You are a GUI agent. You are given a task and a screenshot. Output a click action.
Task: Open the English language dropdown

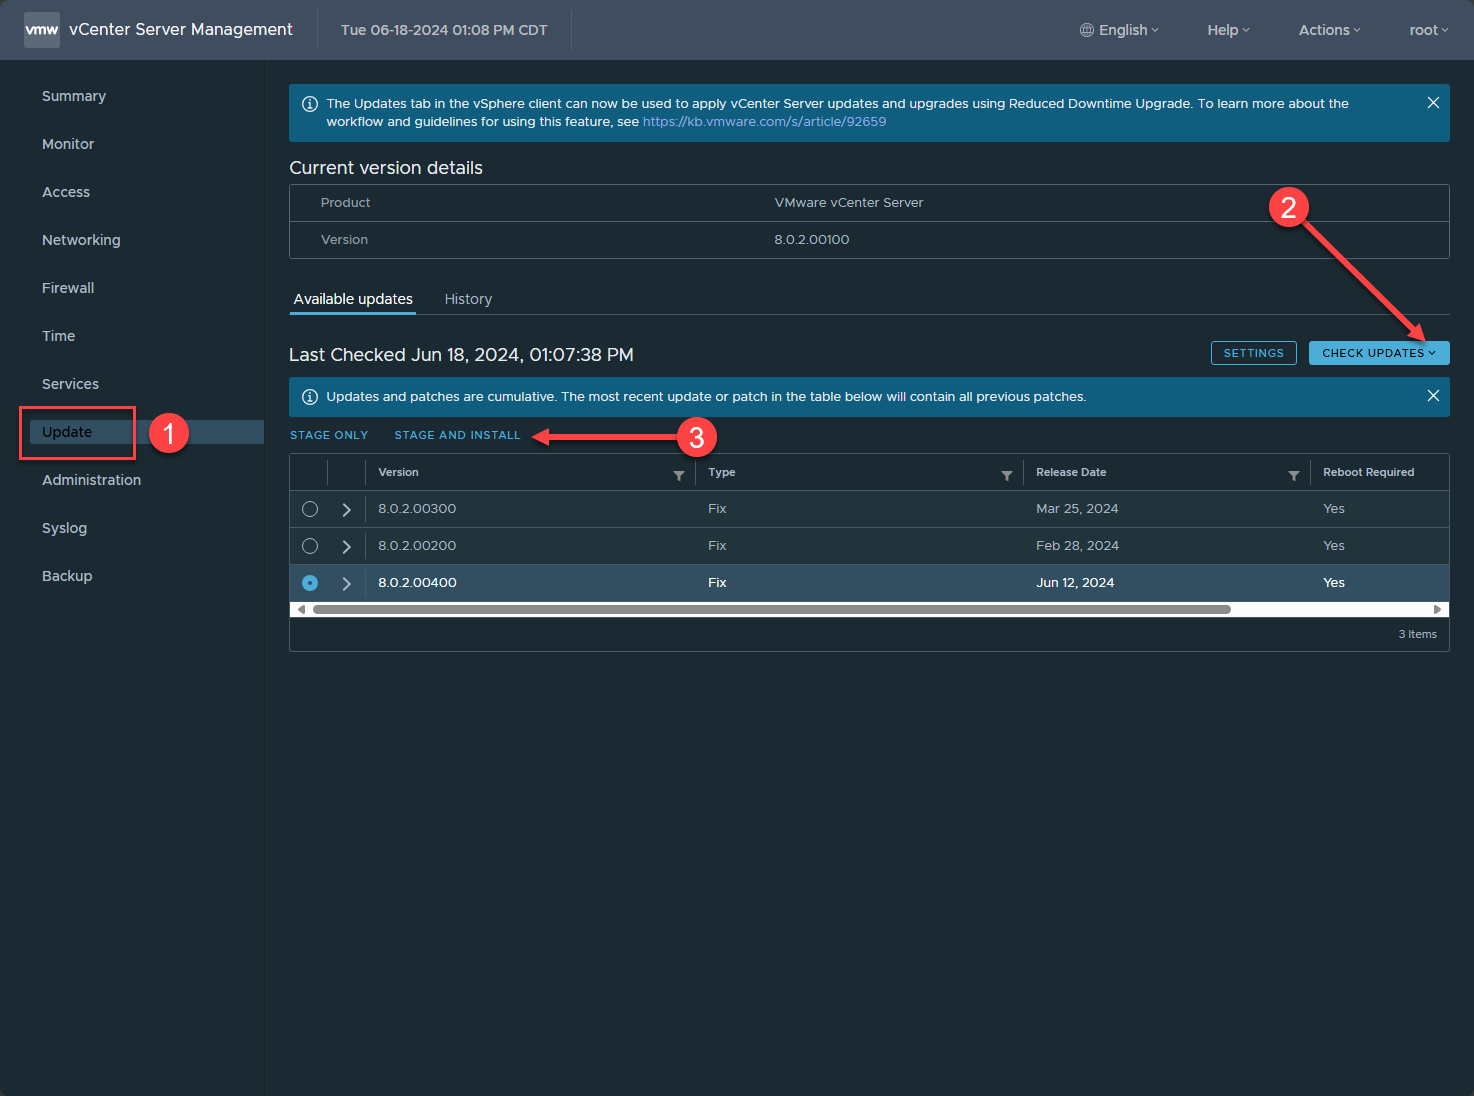[1119, 30]
